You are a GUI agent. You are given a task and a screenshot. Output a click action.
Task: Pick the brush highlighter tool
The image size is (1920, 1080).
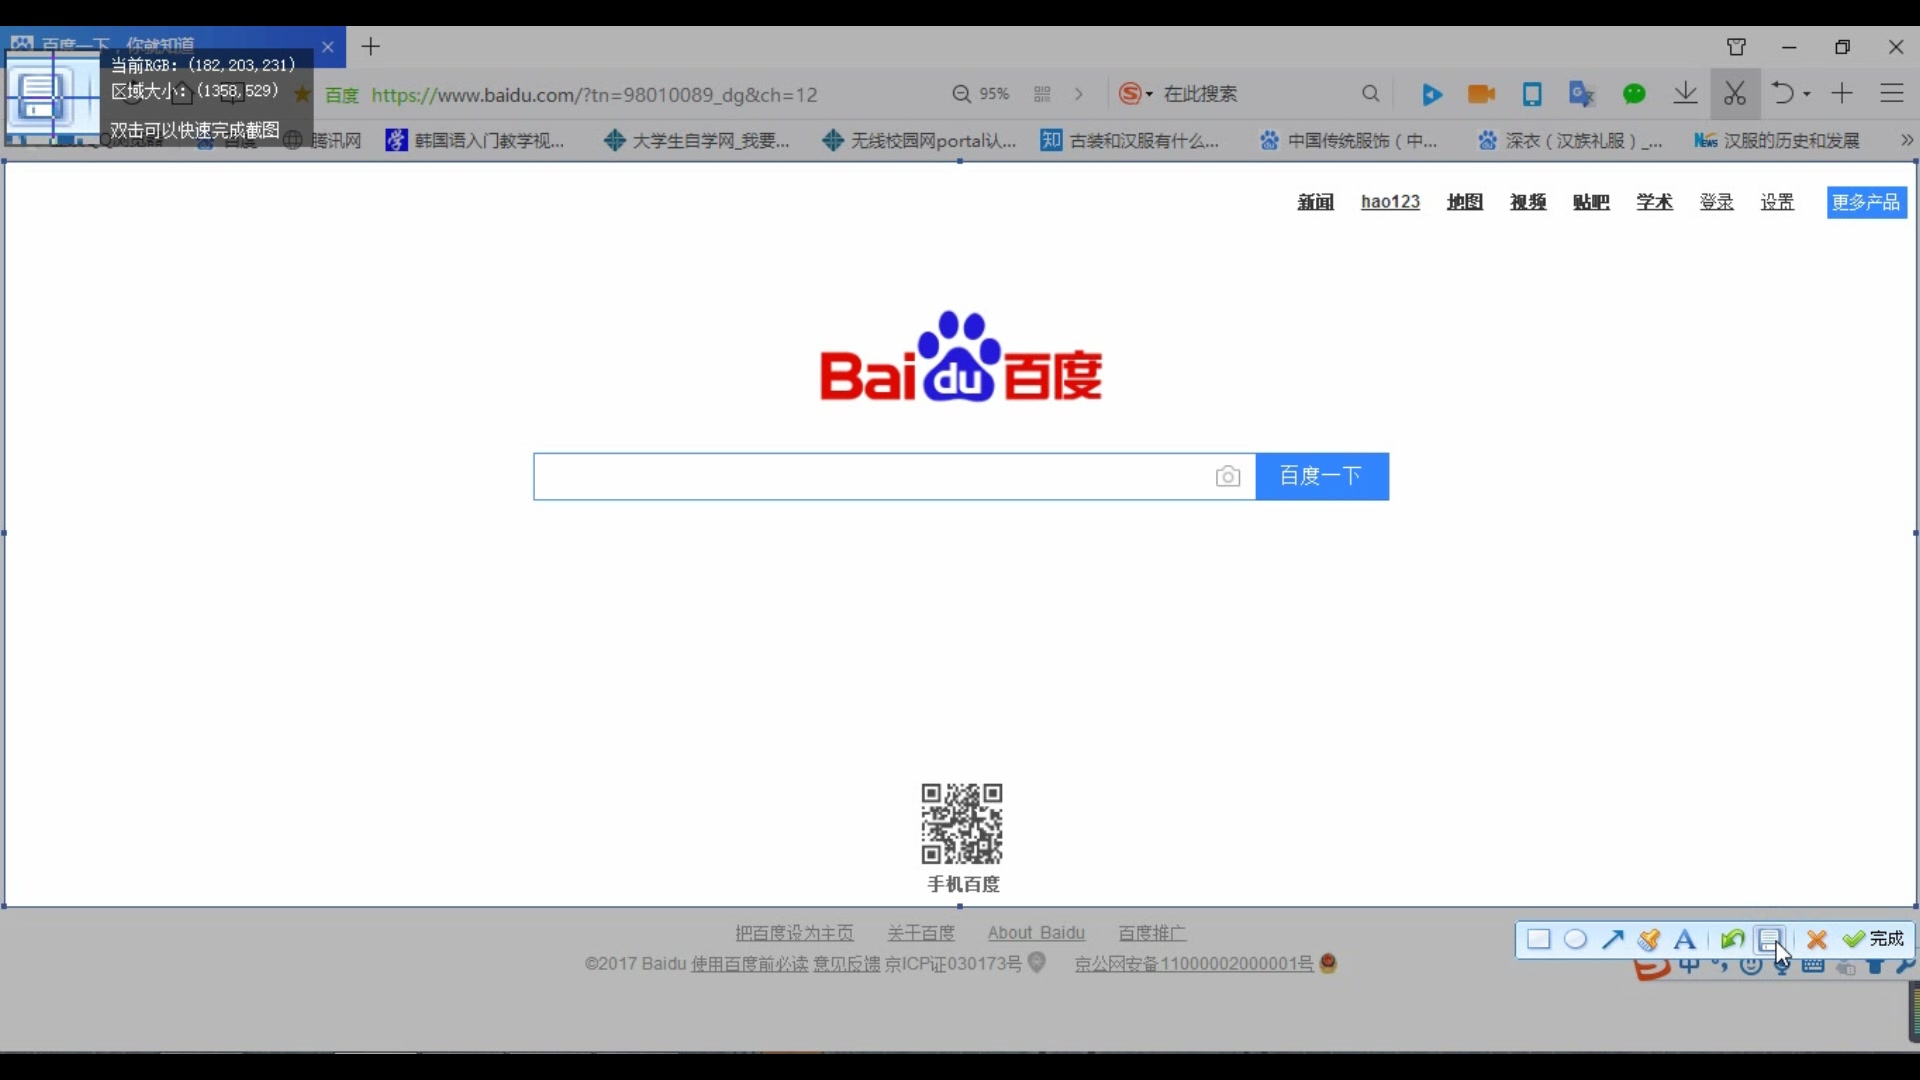[1651, 940]
